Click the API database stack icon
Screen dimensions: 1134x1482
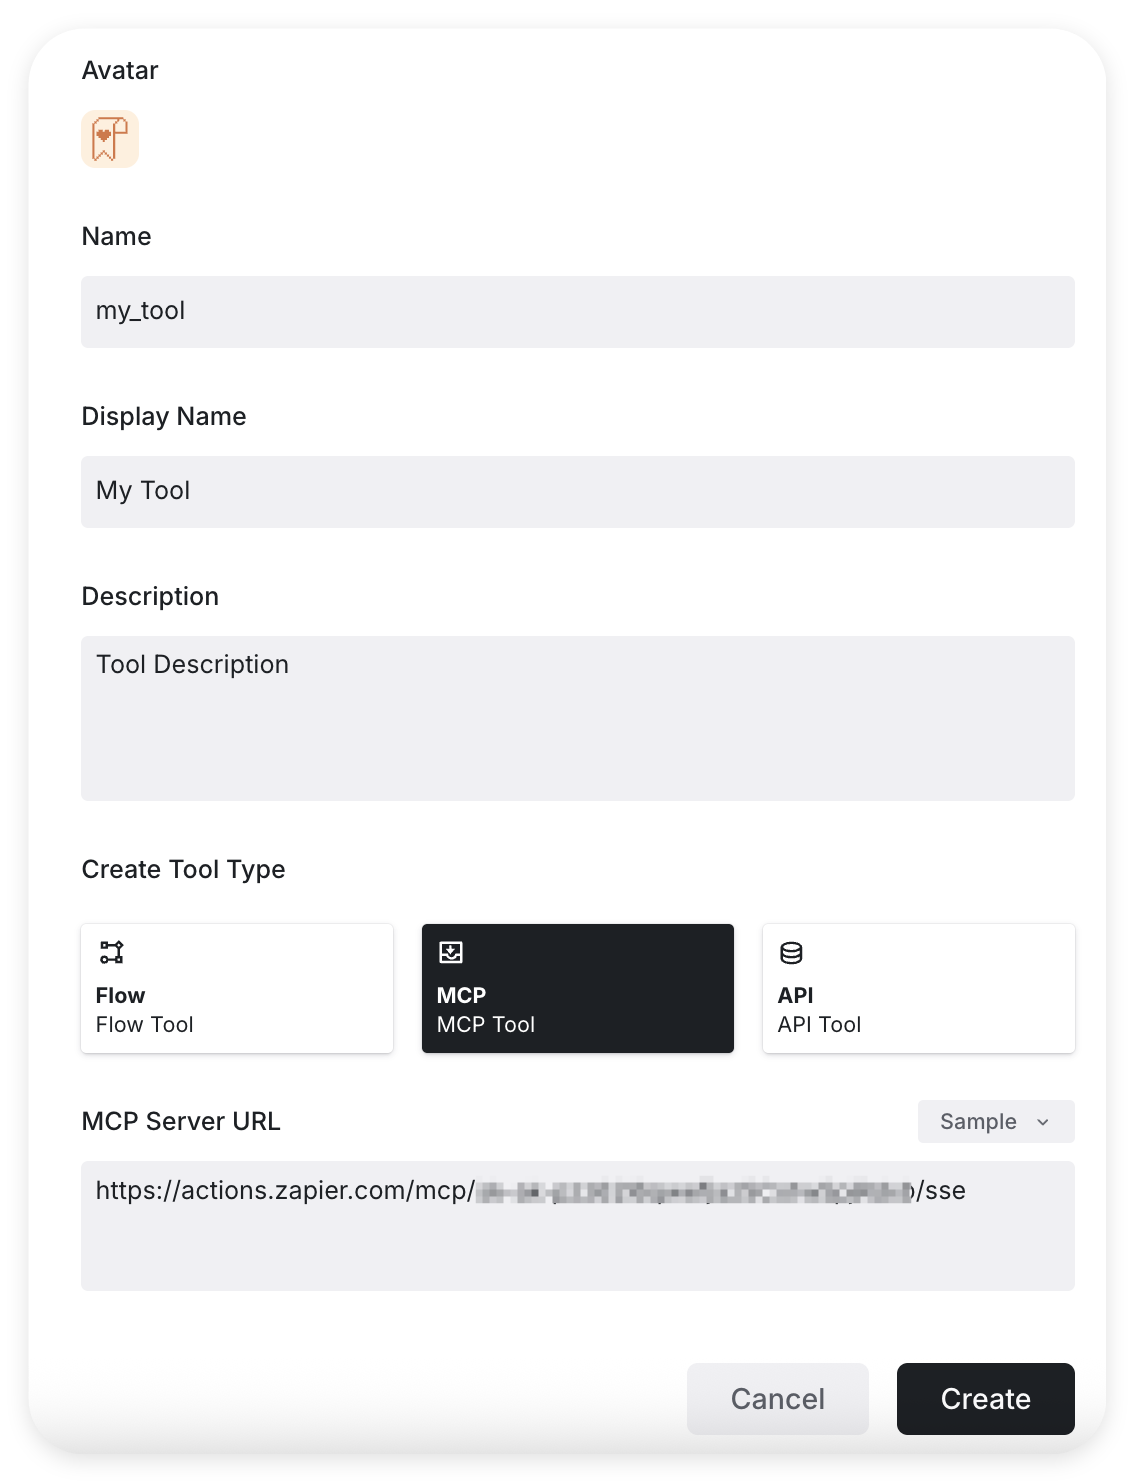click(x=791, y=953)
